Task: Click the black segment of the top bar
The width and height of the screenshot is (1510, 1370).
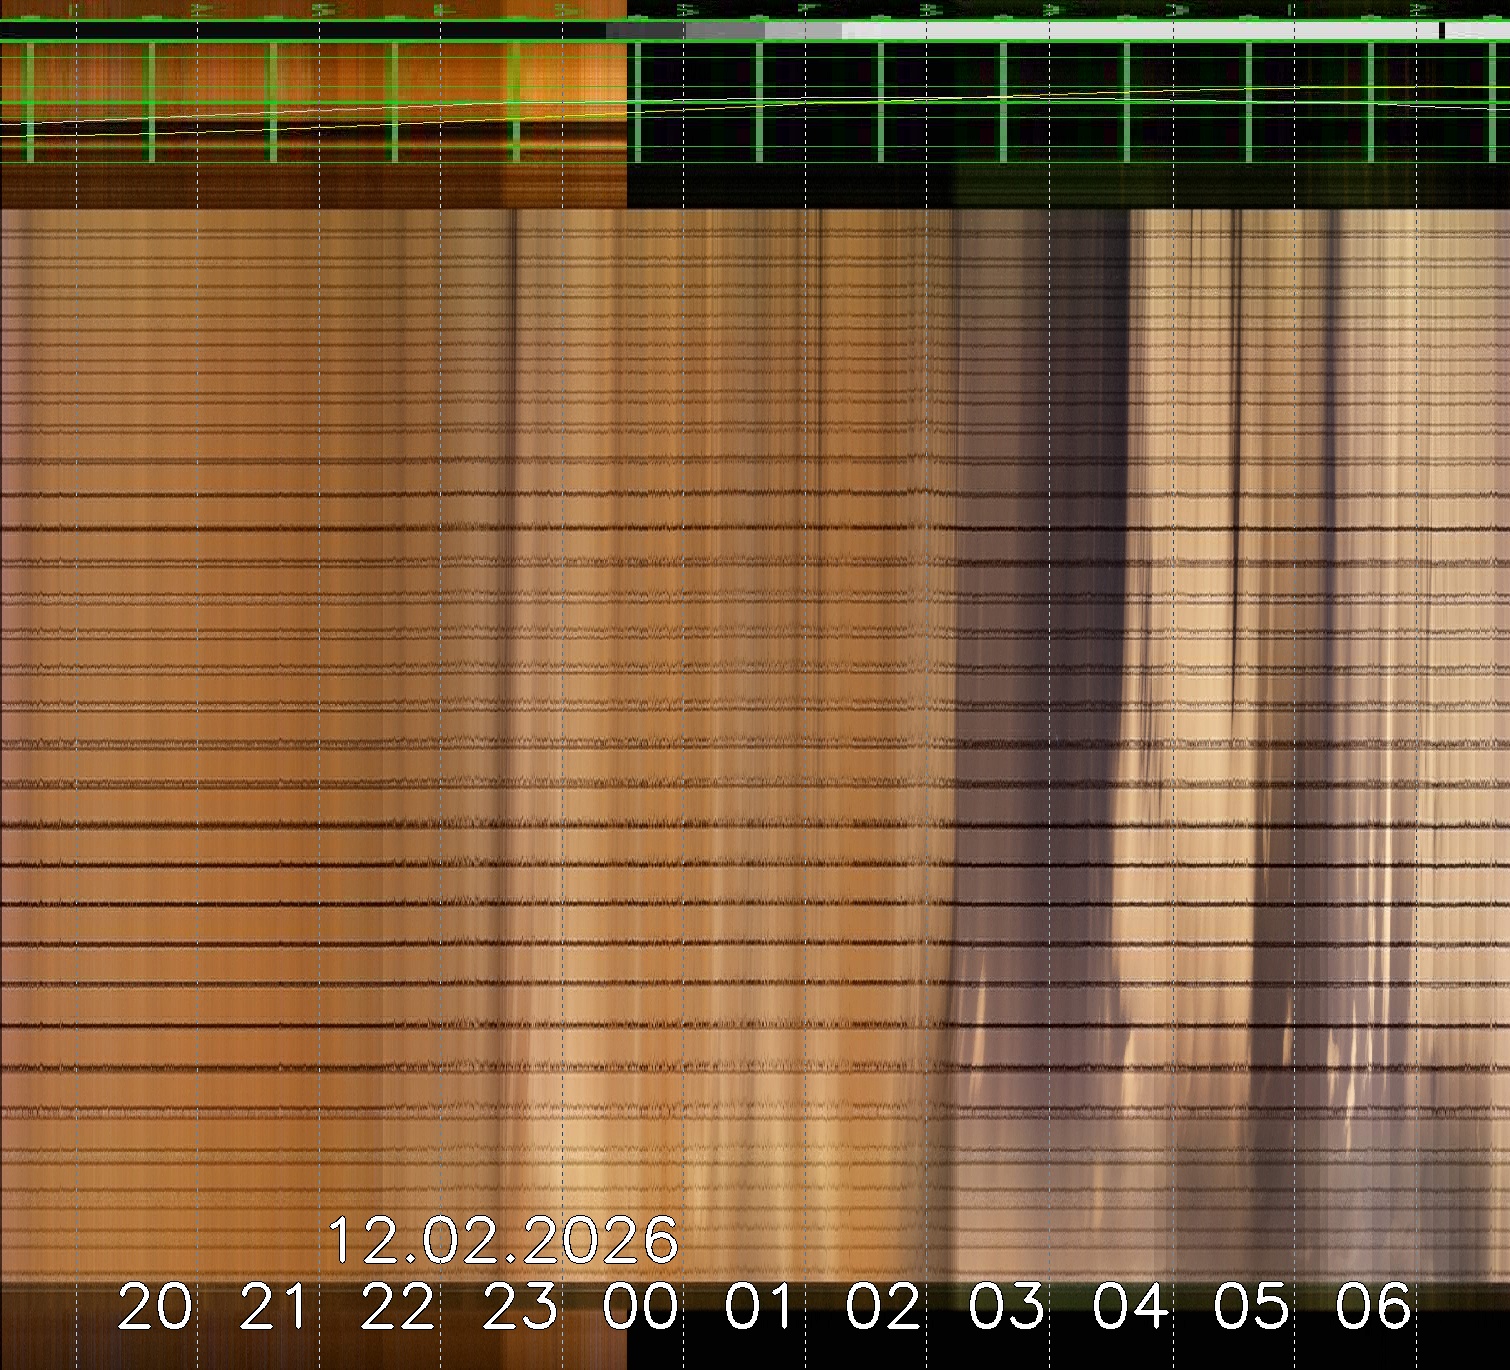Action: (300, 32)
